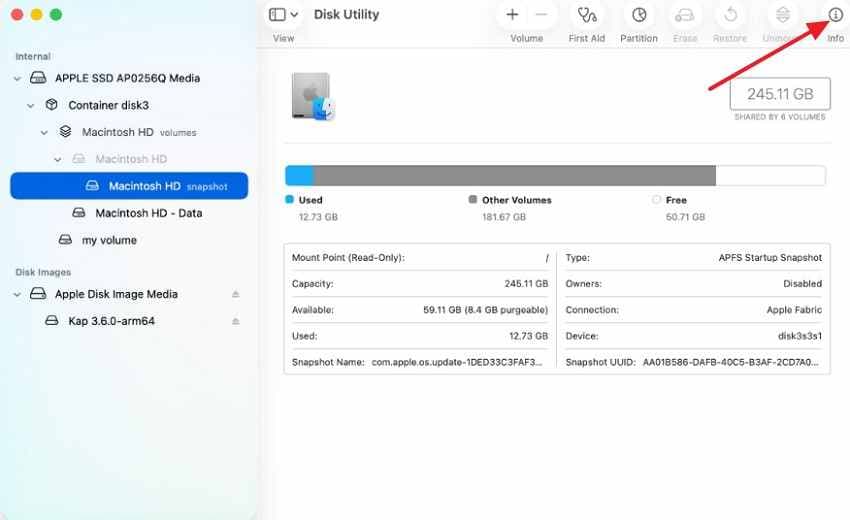This screenshot has height=520, width=850.
Task: Eject Kap 3.6.0-arm64 volume
Action: point(236,322)
